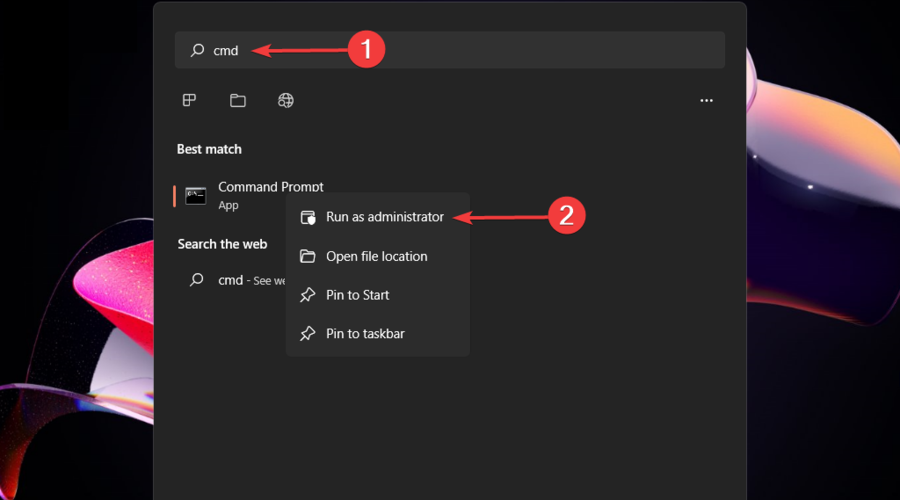Click the Command Prompt app icon
Viewport: 900px width, 500px height.
[196, 196]
